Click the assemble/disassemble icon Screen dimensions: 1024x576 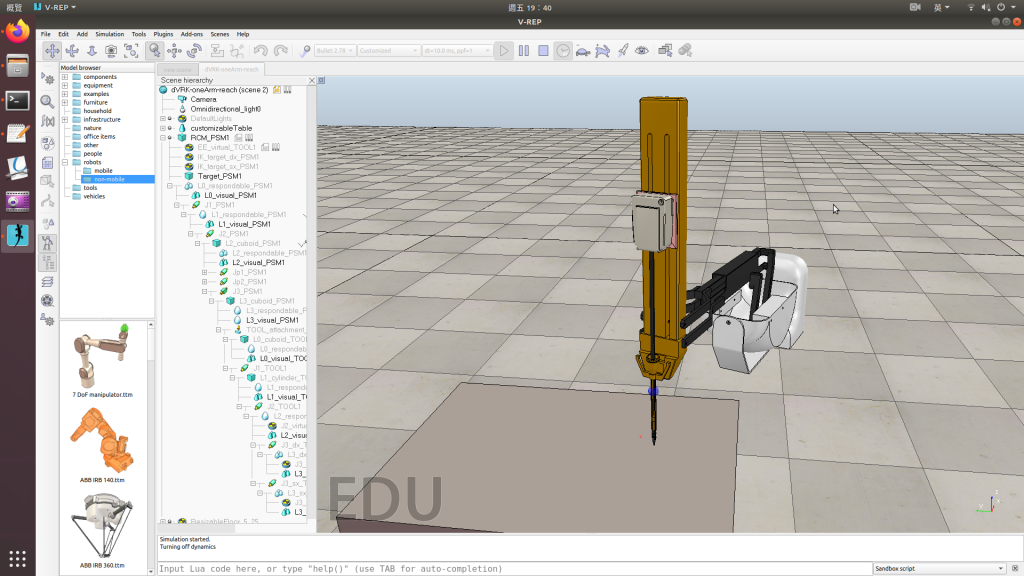(x=217, y=50)
